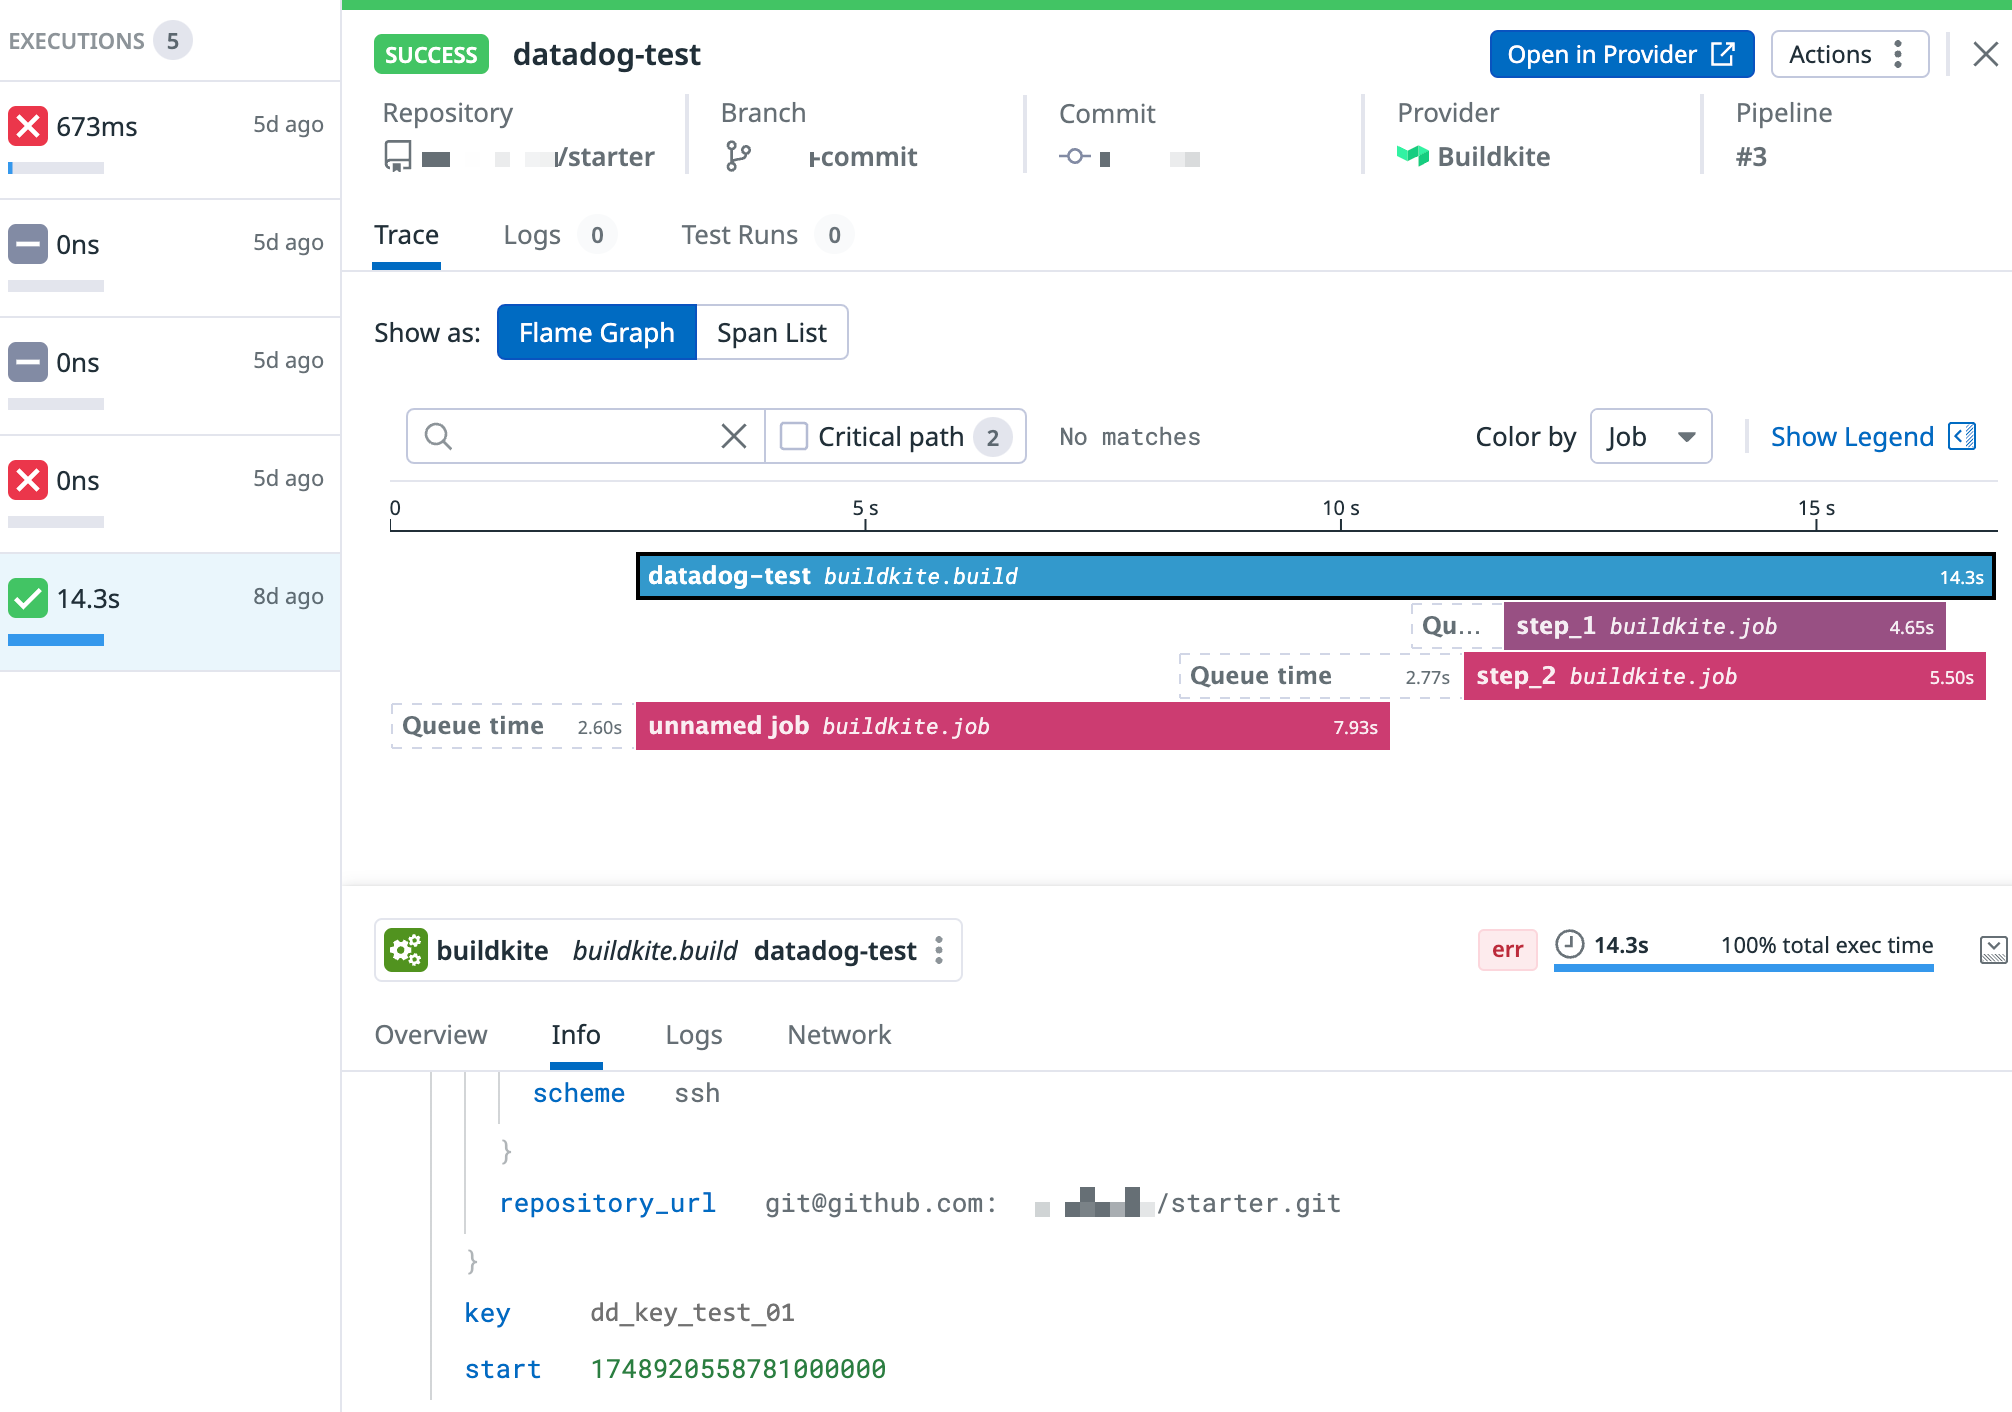Click the branch icon in the header

pyautogui.click(x=739, y=156)
